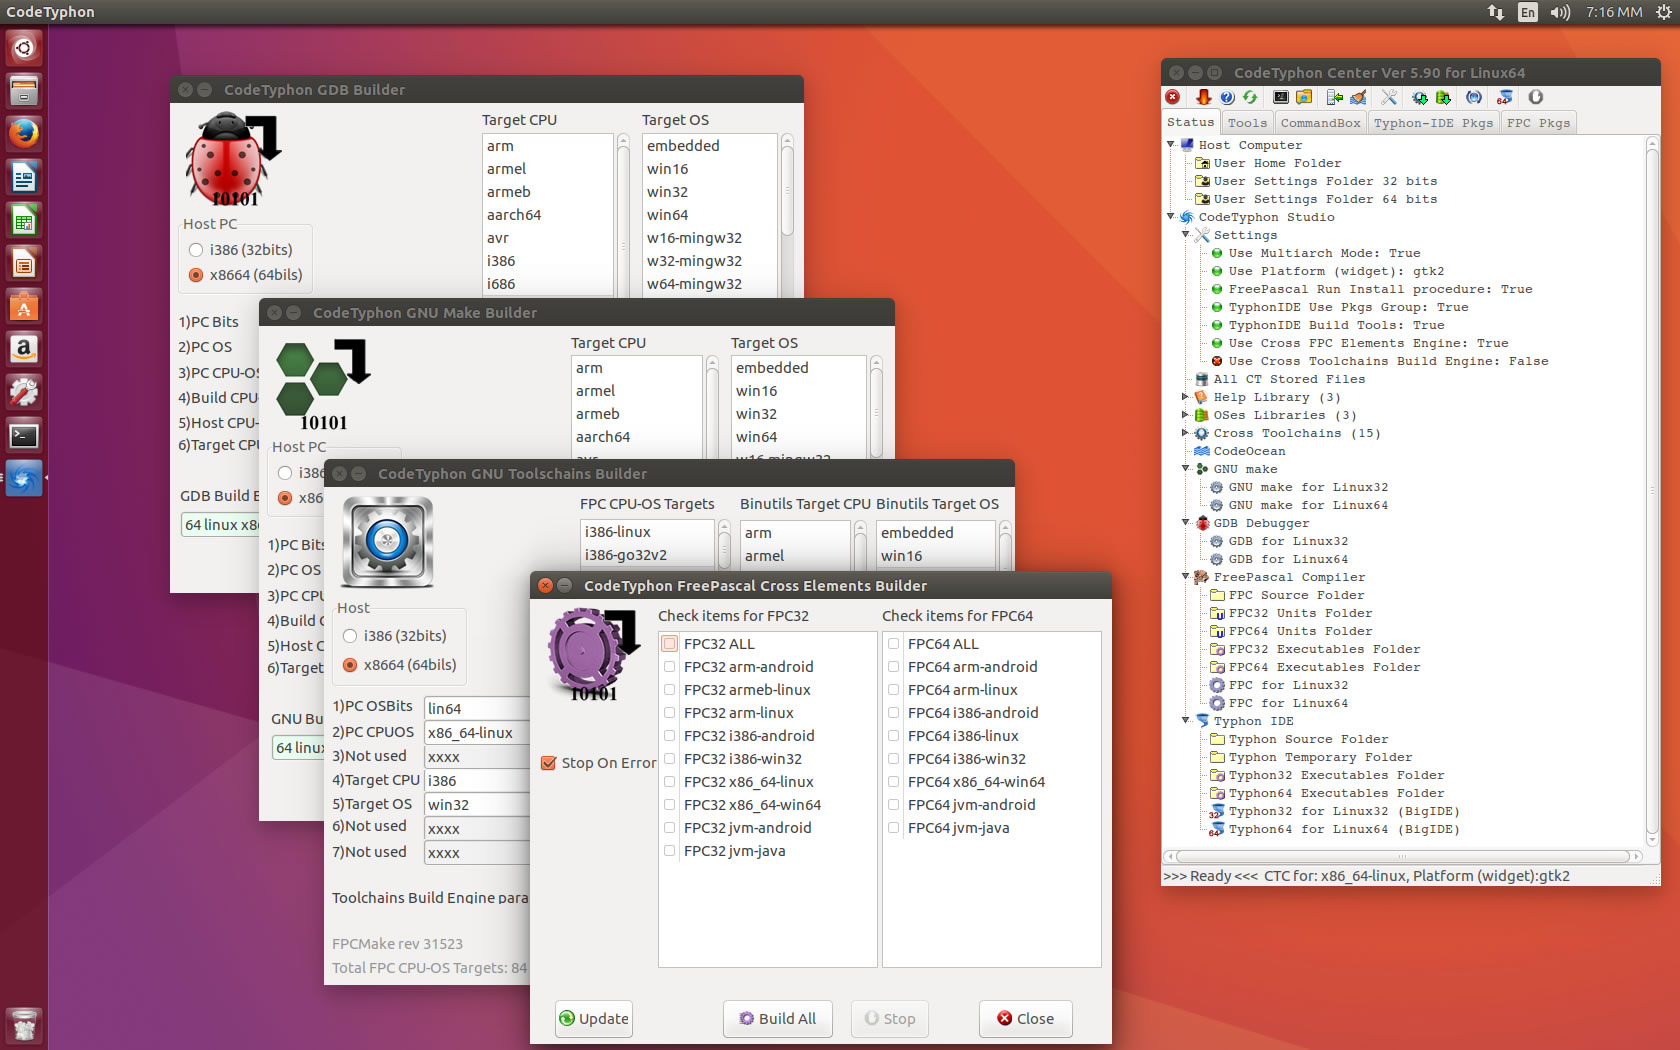Screen dimensions: 1680x1050
Task: Open LibreOffice Writer from the launcher
Action: pyautogui.click(x=24, y=177)
